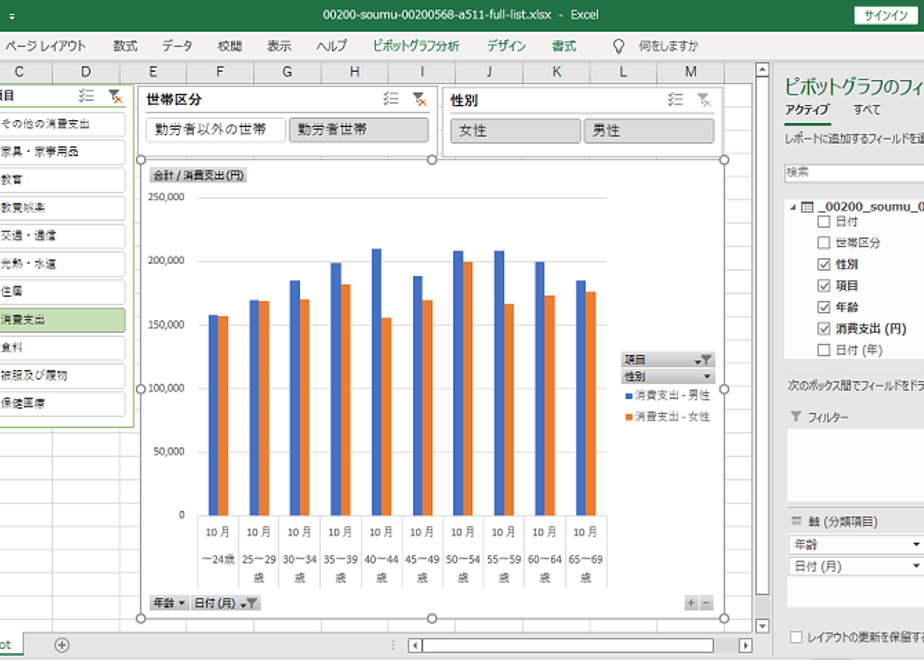Click the horizontal scrollbar left arrow
This screenshot has height=660, width=924.
click(415, 645)
